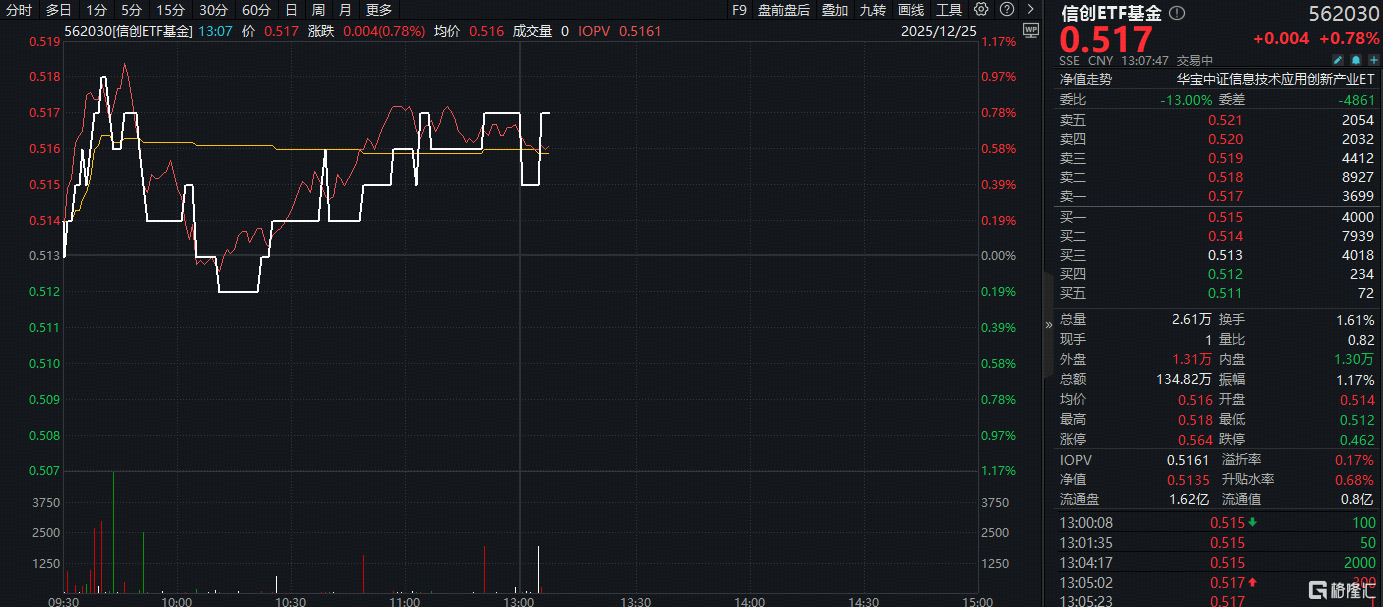Expand toolbar with the right chevron arrow

coord(1030,10)
